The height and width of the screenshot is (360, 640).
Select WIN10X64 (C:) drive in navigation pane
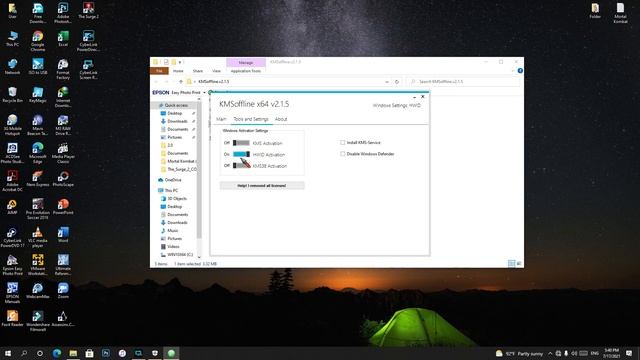pyautogui.click(x=177, y=255)
